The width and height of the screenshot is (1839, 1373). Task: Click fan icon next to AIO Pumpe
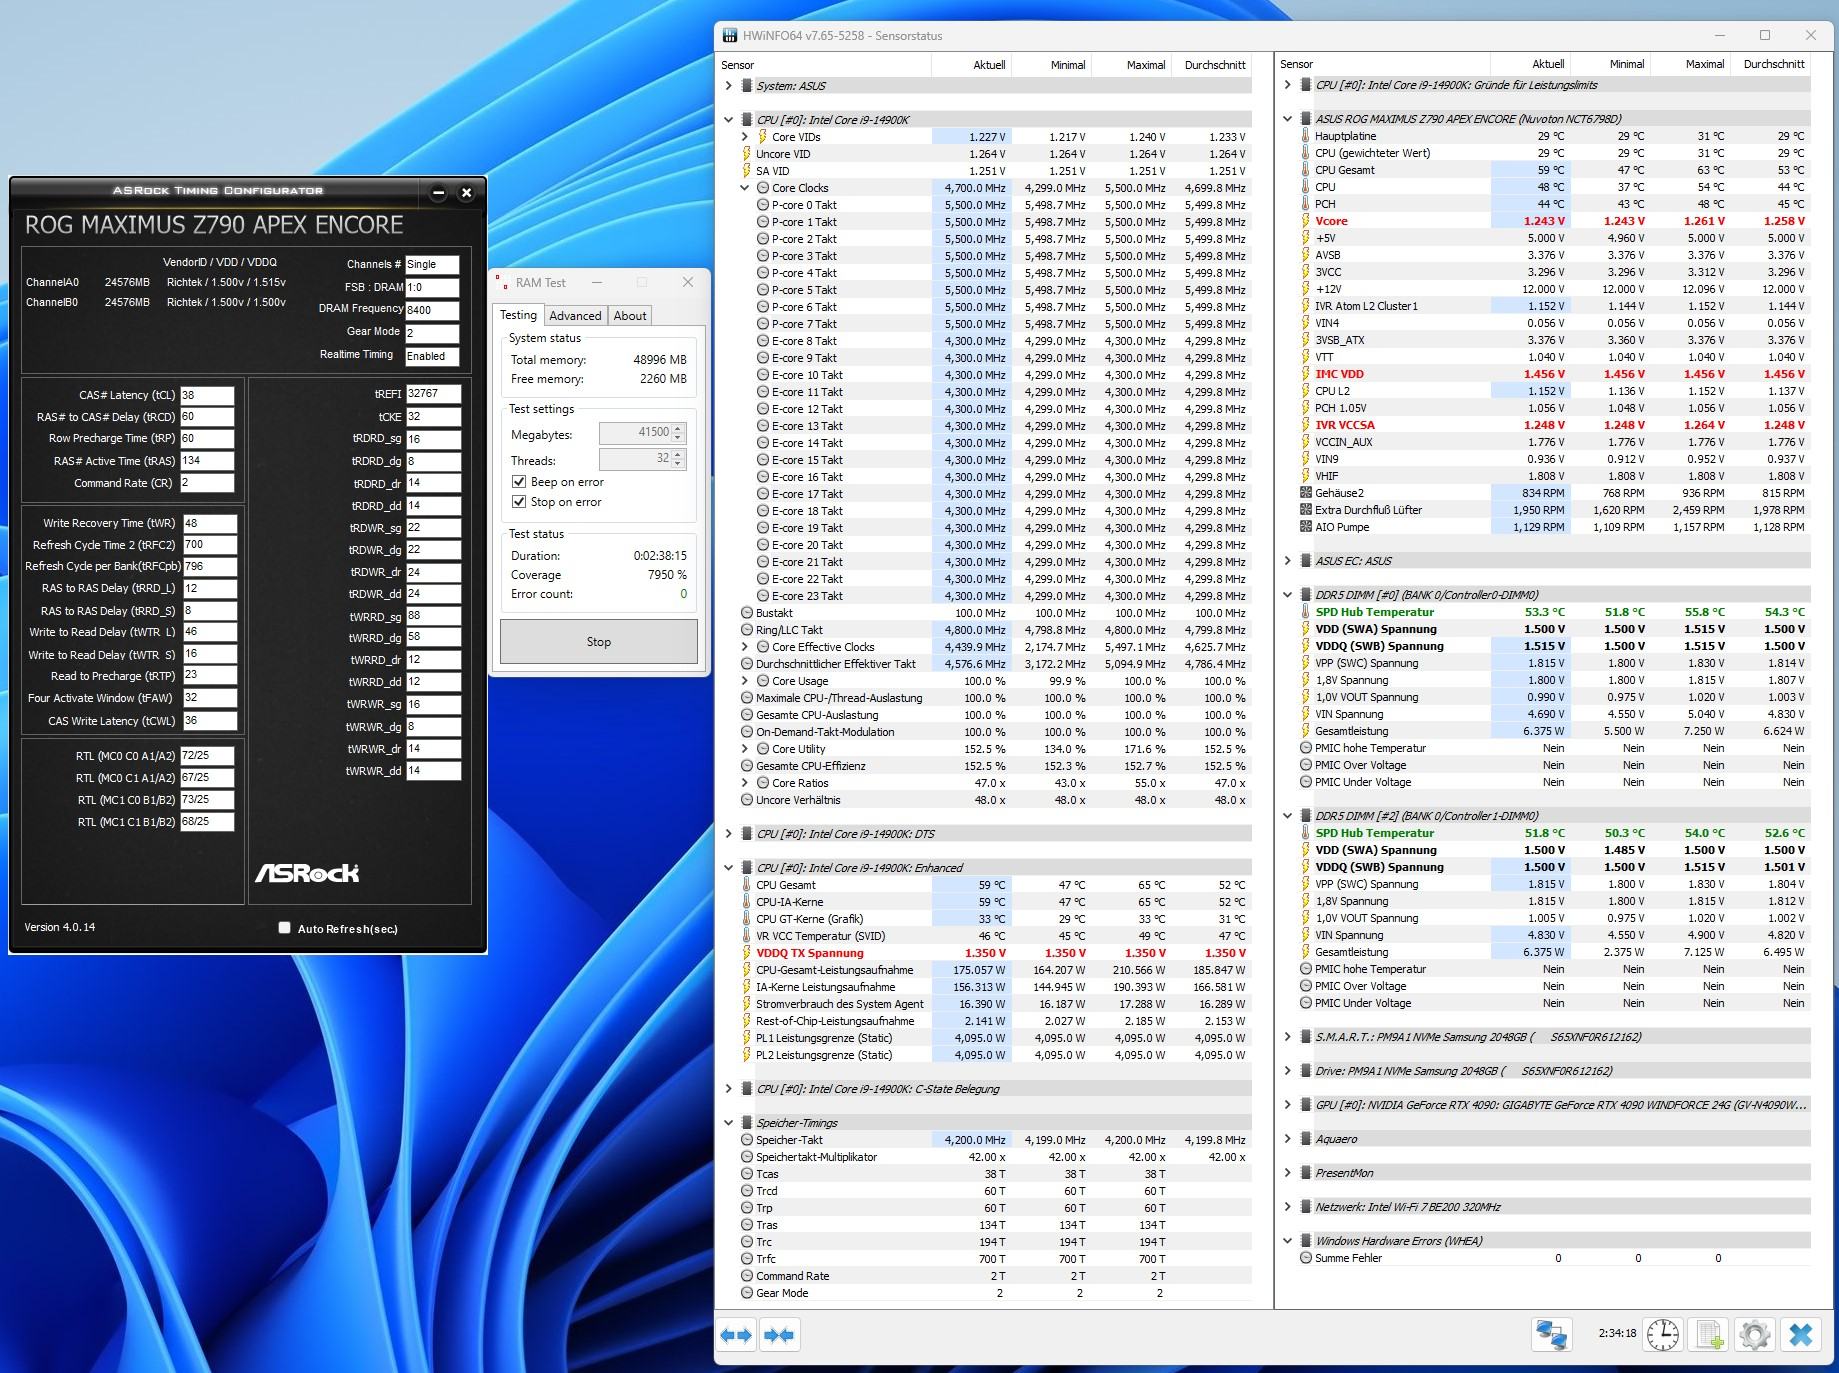1305,527
